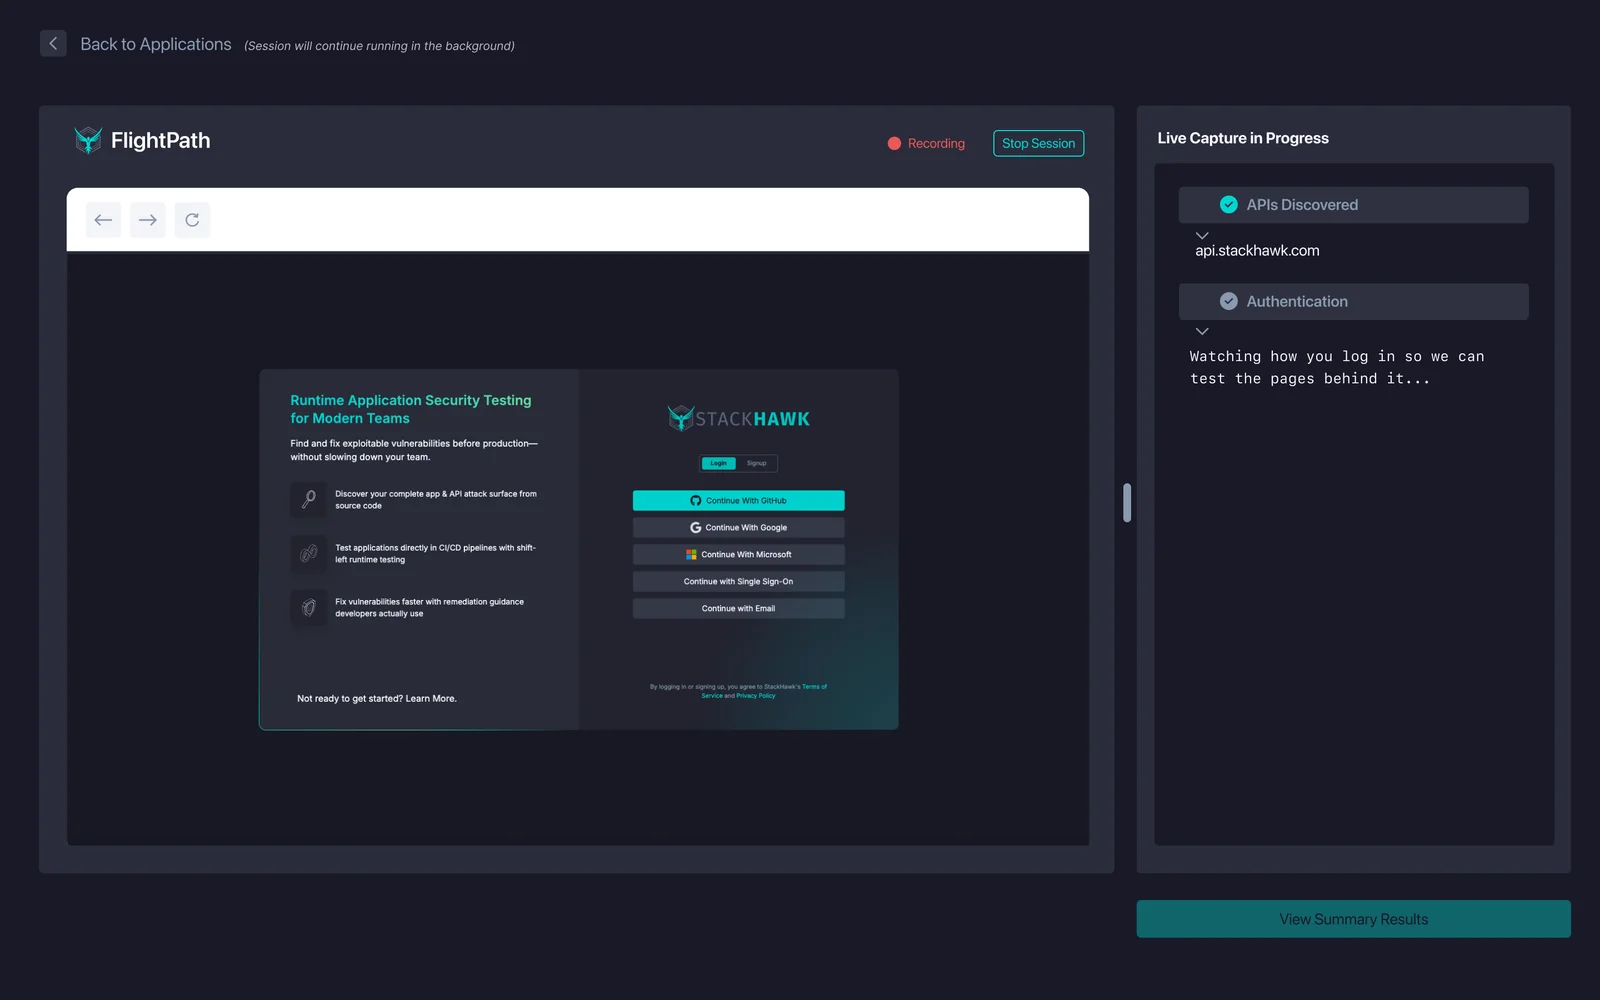Click the Live Capture in Progress title
The height and width of the screenshot is (1000, 1600).
click(x=1243, y=138)
